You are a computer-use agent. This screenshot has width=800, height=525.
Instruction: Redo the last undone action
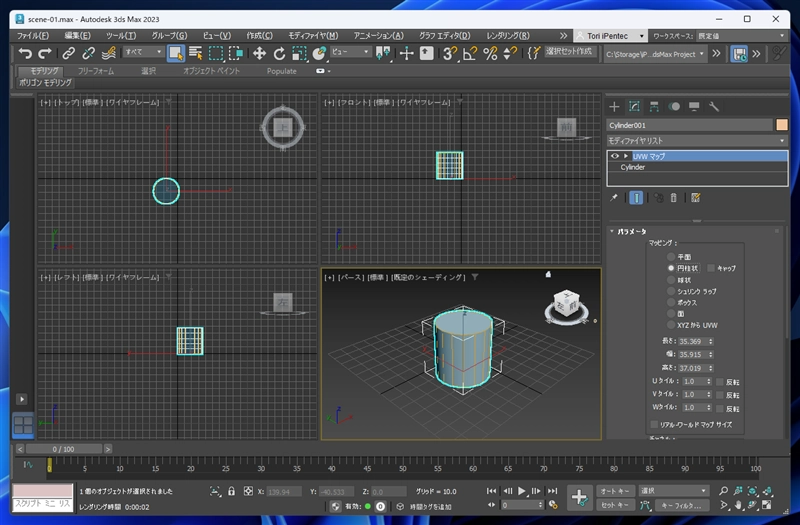tap(45, 53)
